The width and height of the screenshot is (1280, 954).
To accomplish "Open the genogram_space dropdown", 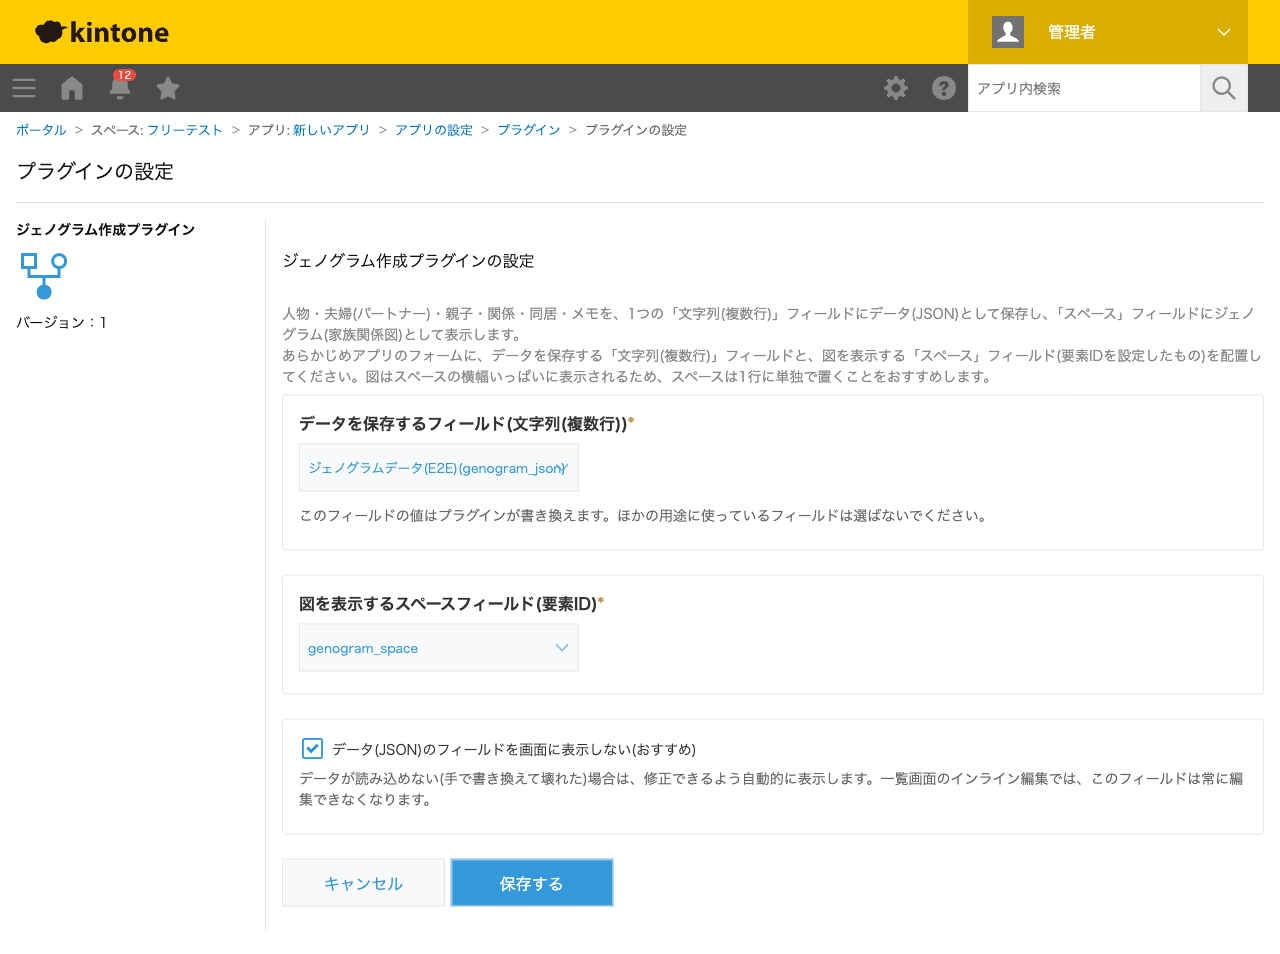I will [x=439, y=648].
